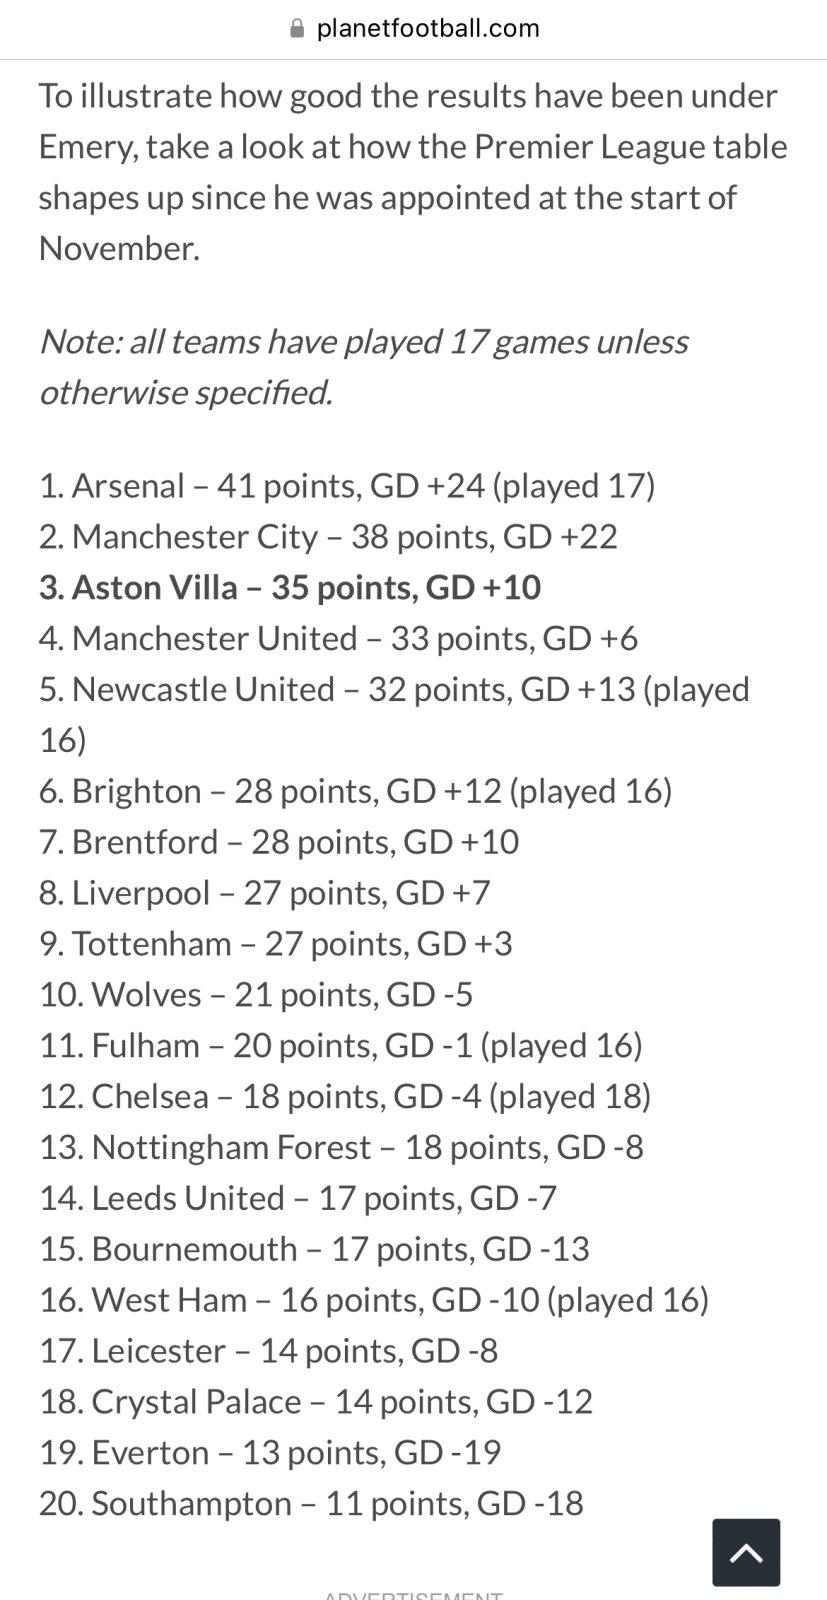This screenshot has width=827, height=1600.
Task: Tap the Nottingham Forest entry
Action: coord(341,1149)
